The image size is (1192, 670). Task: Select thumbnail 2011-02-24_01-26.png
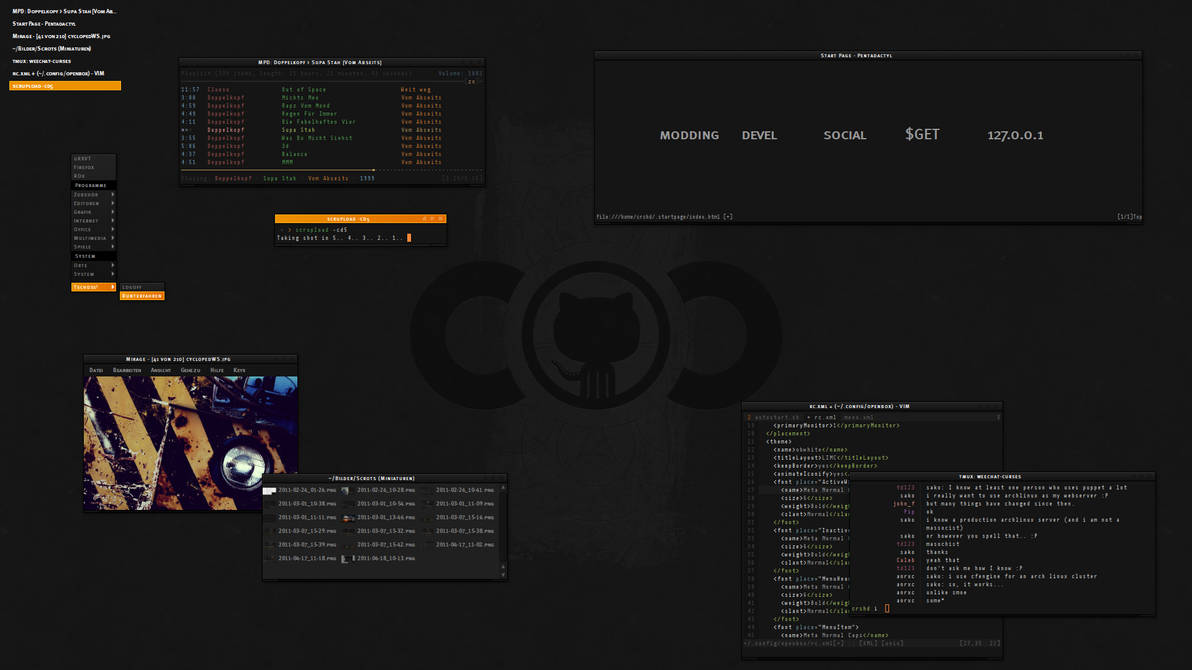[x=301, y=491]
